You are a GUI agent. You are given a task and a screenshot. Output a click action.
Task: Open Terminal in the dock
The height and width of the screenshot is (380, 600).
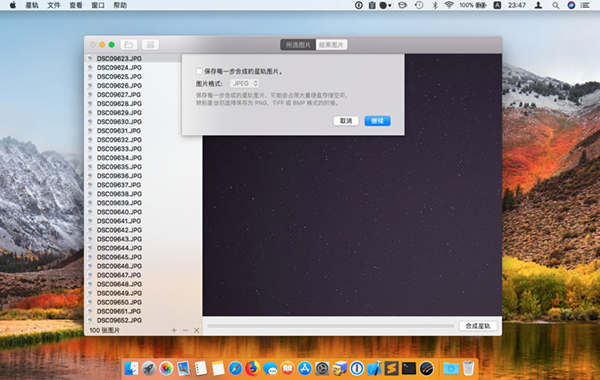[x=409, y=369]
